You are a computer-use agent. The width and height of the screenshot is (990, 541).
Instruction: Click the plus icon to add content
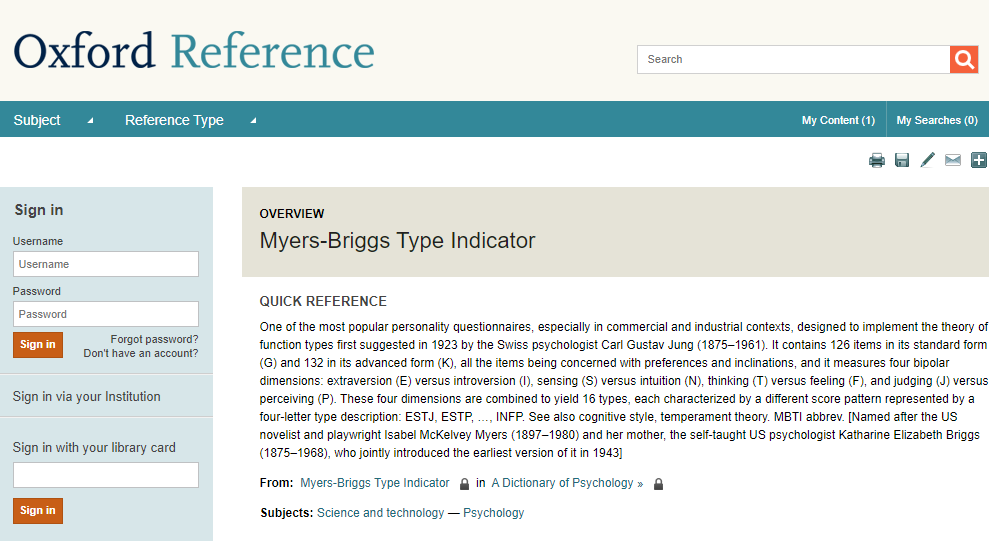pos(979,160)
